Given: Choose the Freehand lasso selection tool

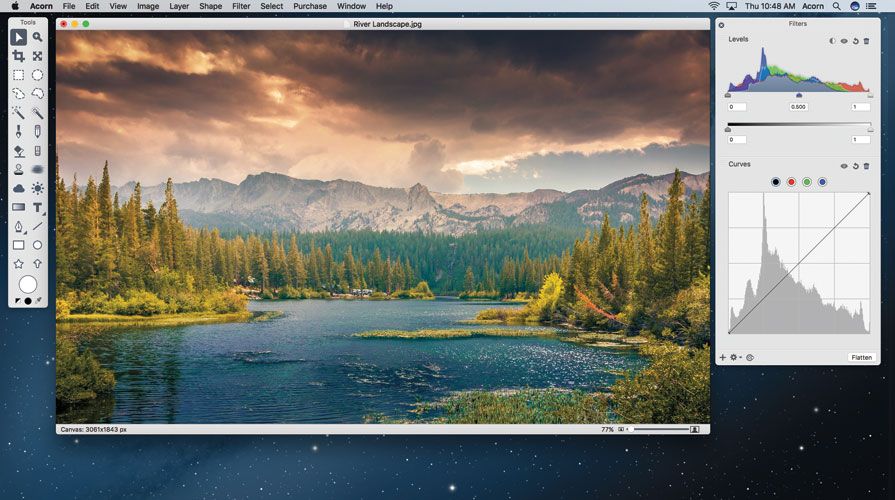Looking at the screenshot, I should (18, 94).
